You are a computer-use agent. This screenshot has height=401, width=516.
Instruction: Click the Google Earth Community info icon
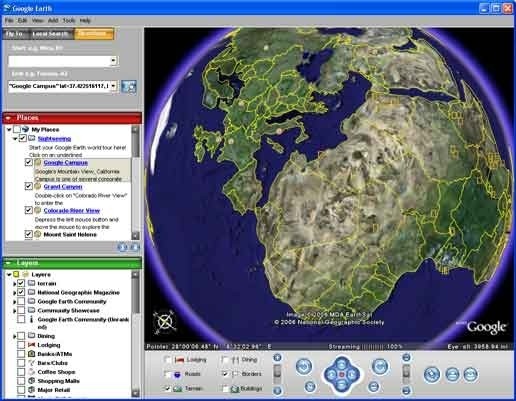tap(32, 319)
